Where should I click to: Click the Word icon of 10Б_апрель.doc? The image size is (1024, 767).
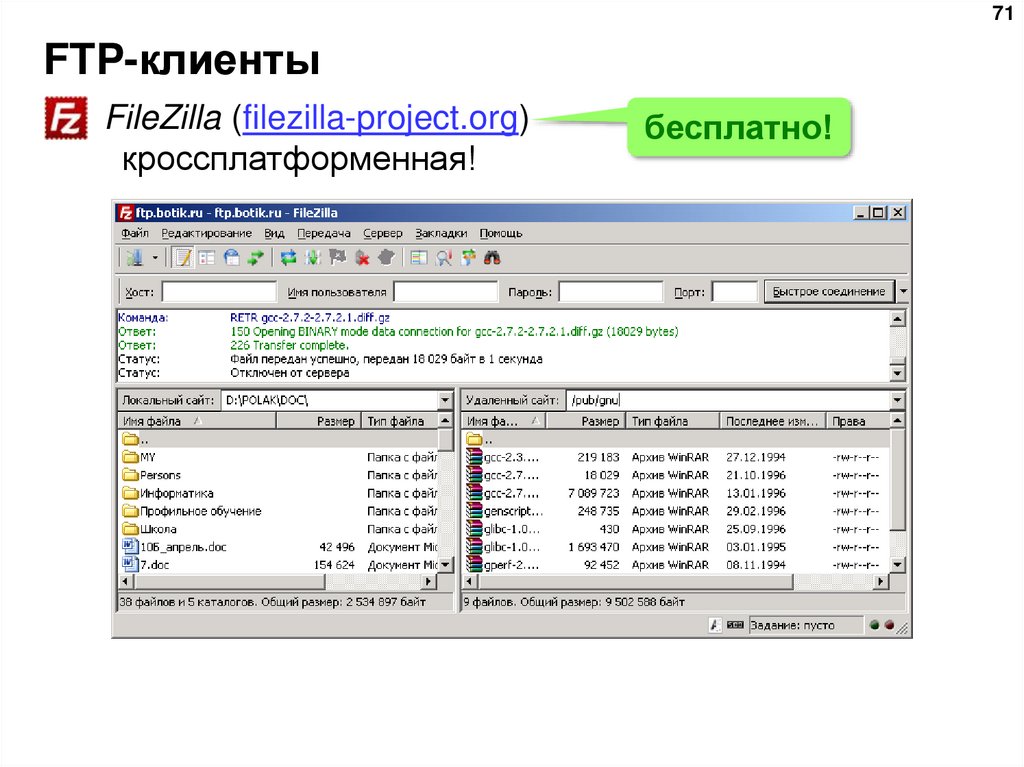(130, 546)
